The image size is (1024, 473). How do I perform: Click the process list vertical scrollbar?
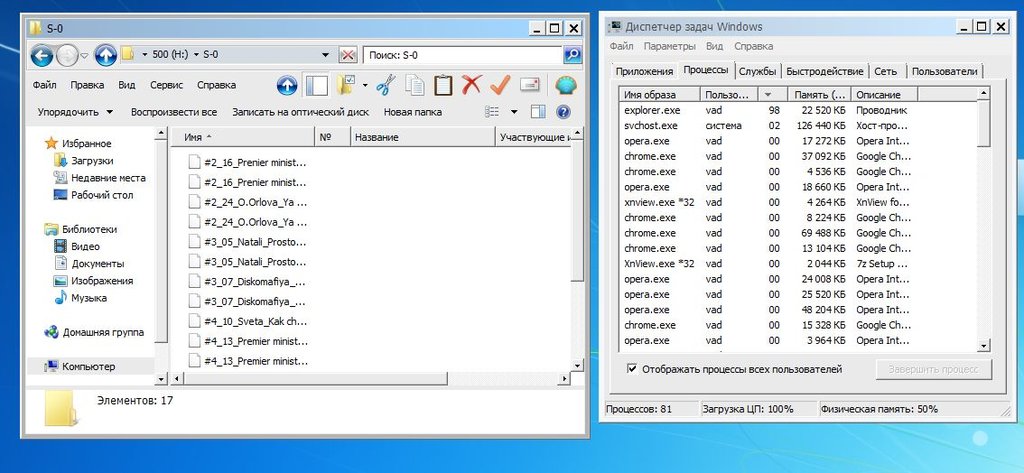(984, 124)
